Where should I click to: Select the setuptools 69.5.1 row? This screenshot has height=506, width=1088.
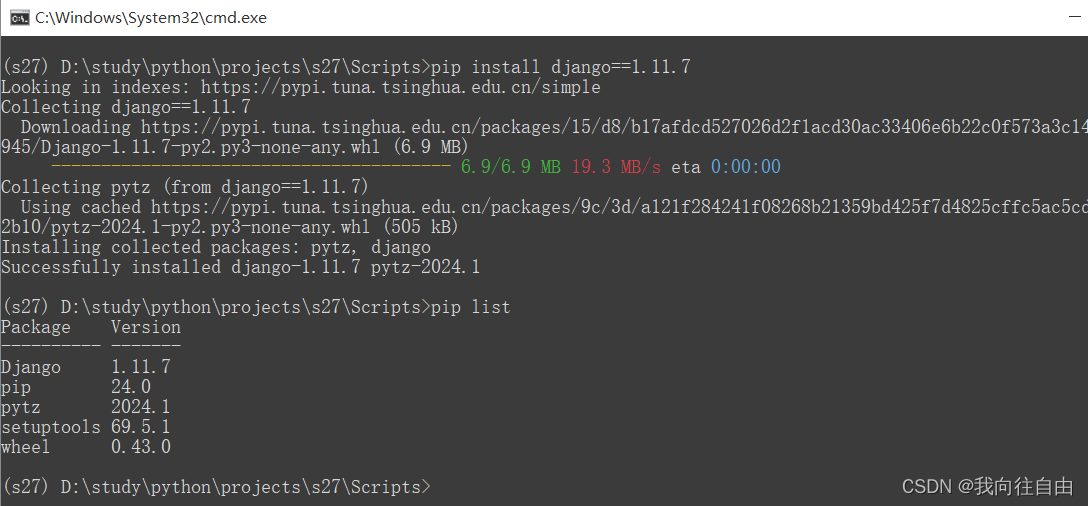click(x=85, y=426)
